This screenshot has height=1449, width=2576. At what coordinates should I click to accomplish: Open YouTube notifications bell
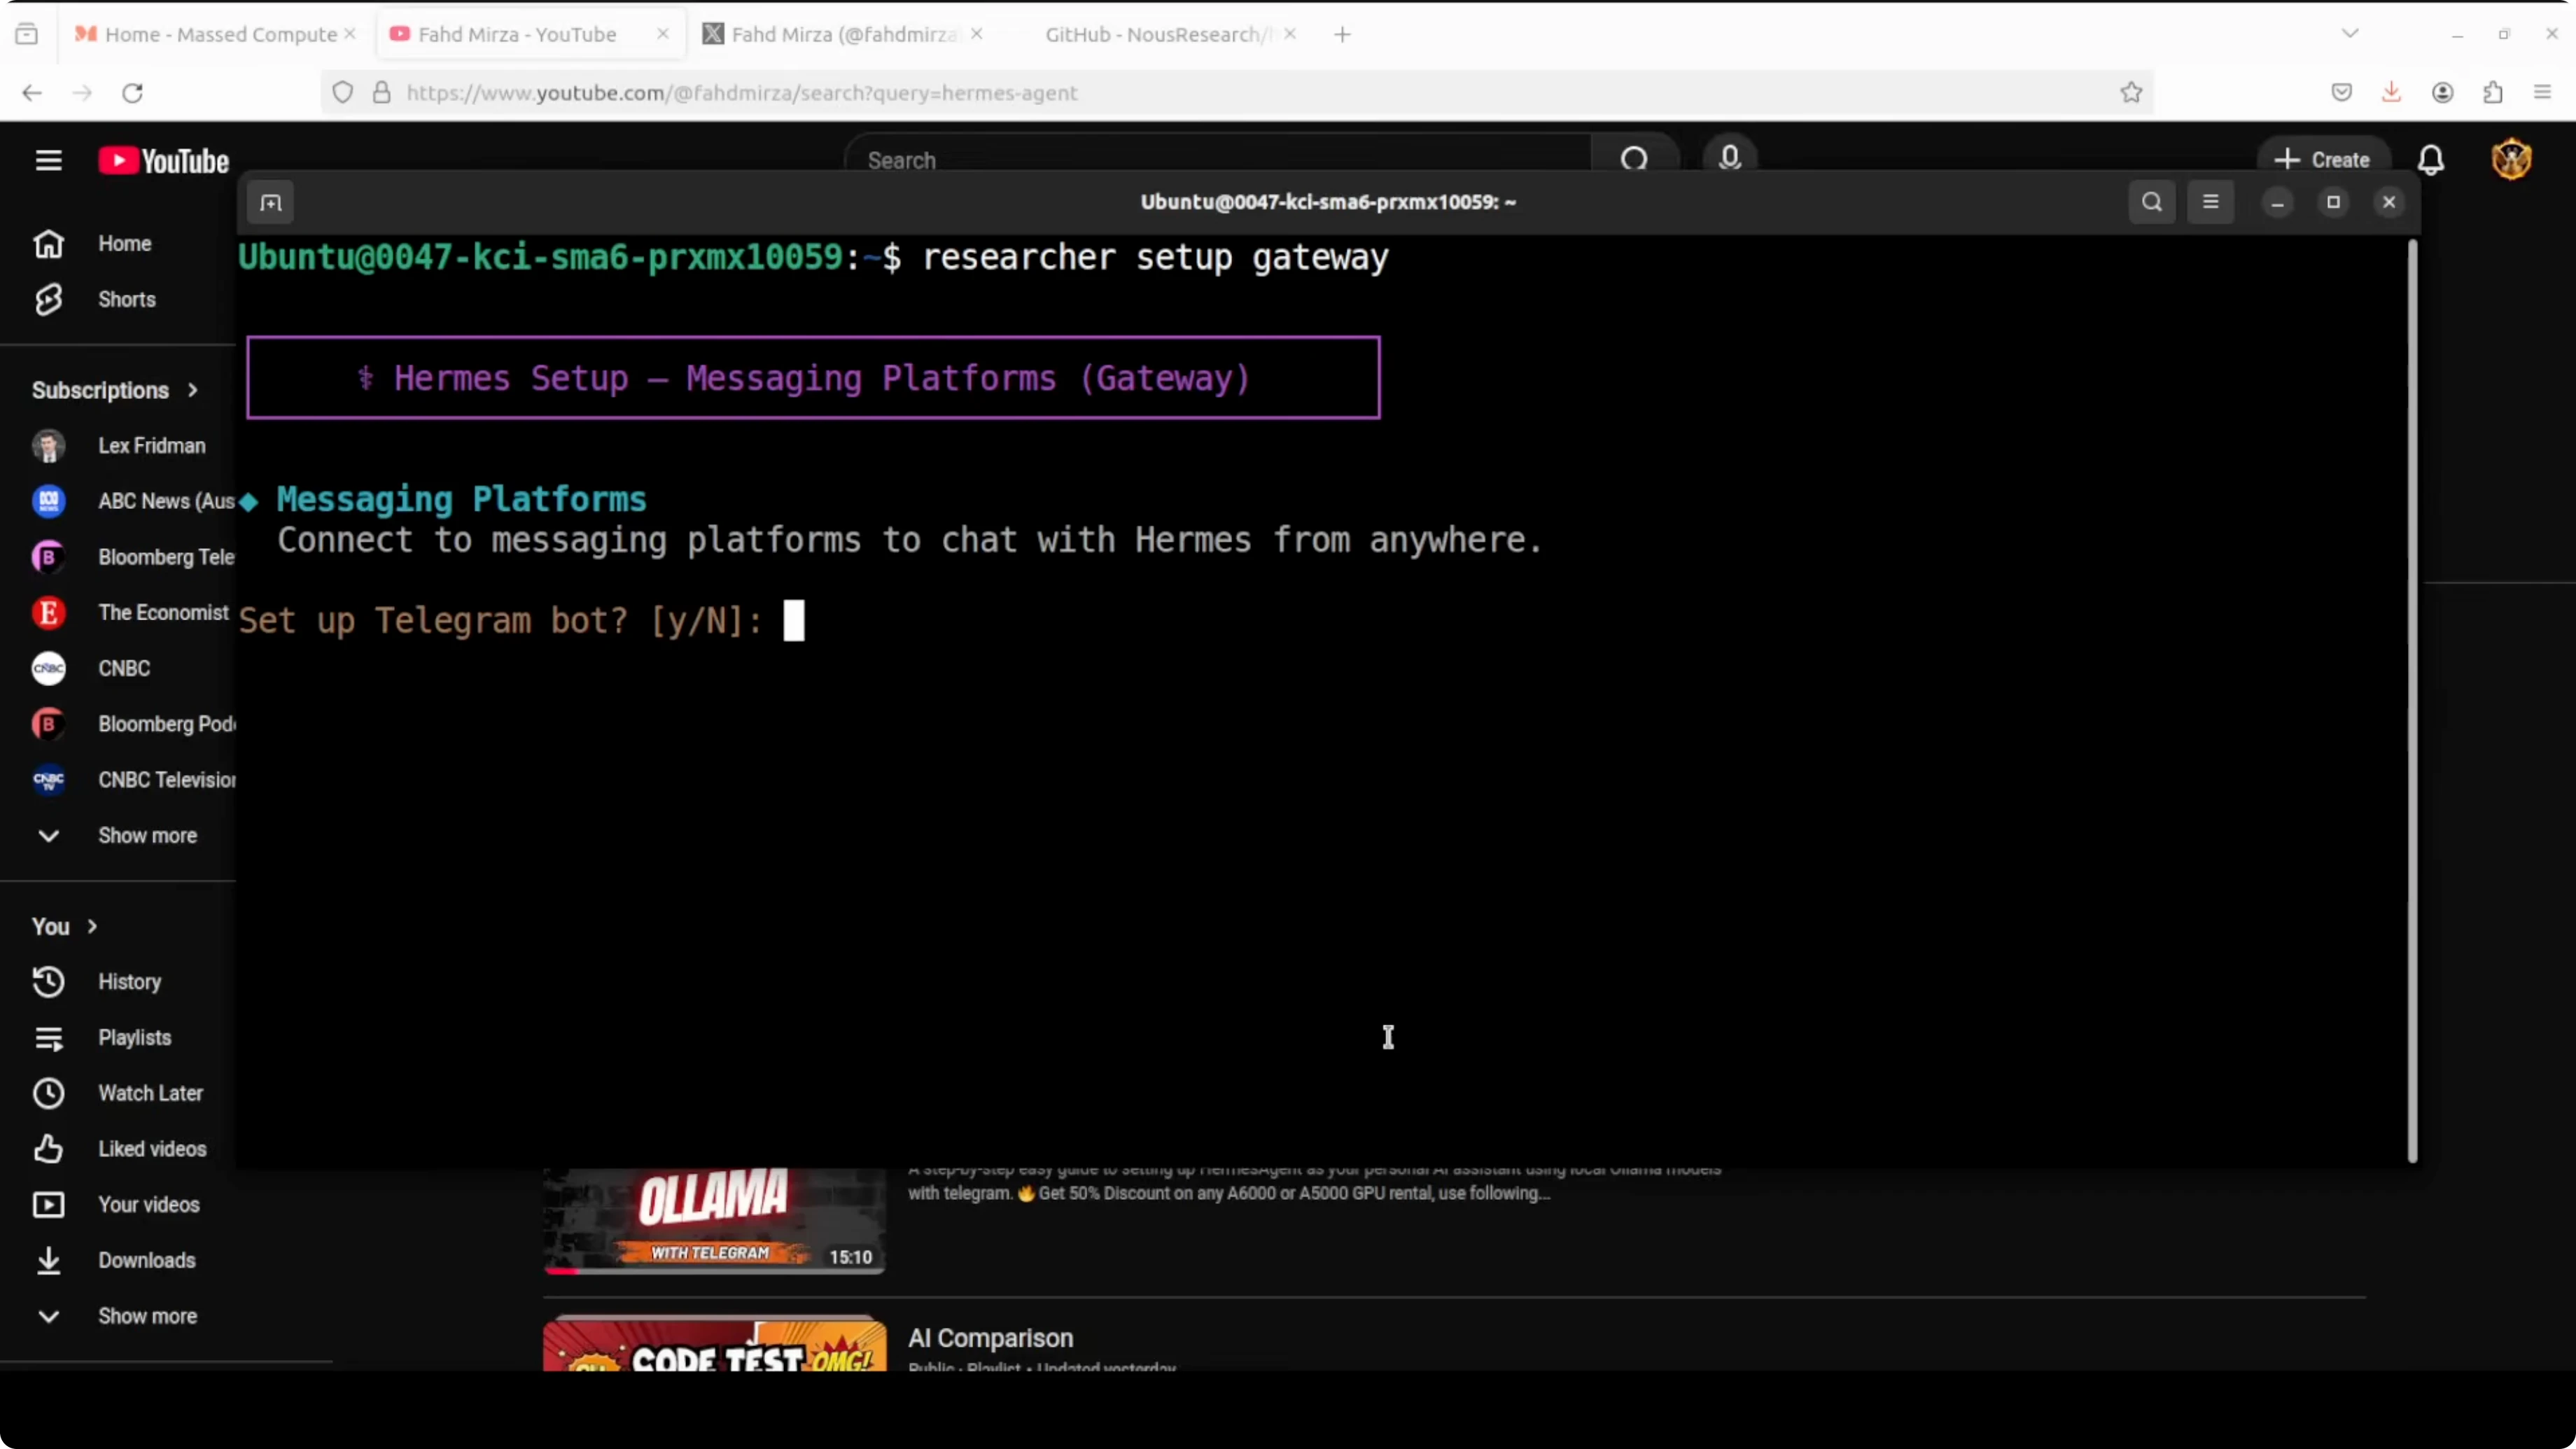tap(2431, 160)
